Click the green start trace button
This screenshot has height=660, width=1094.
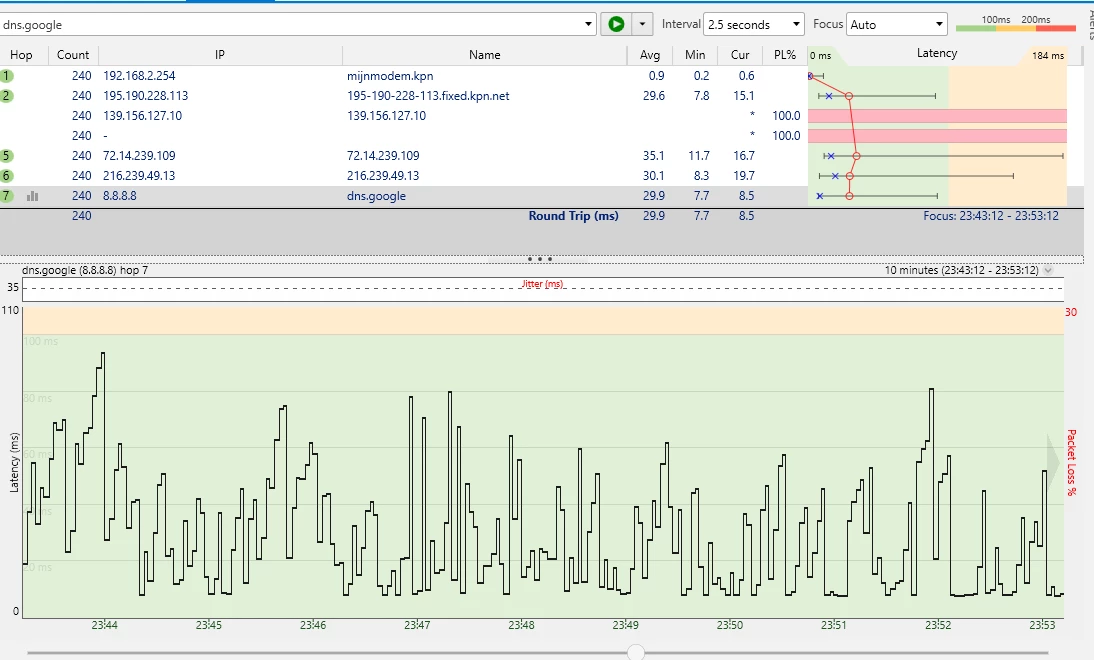pos(616,24)
